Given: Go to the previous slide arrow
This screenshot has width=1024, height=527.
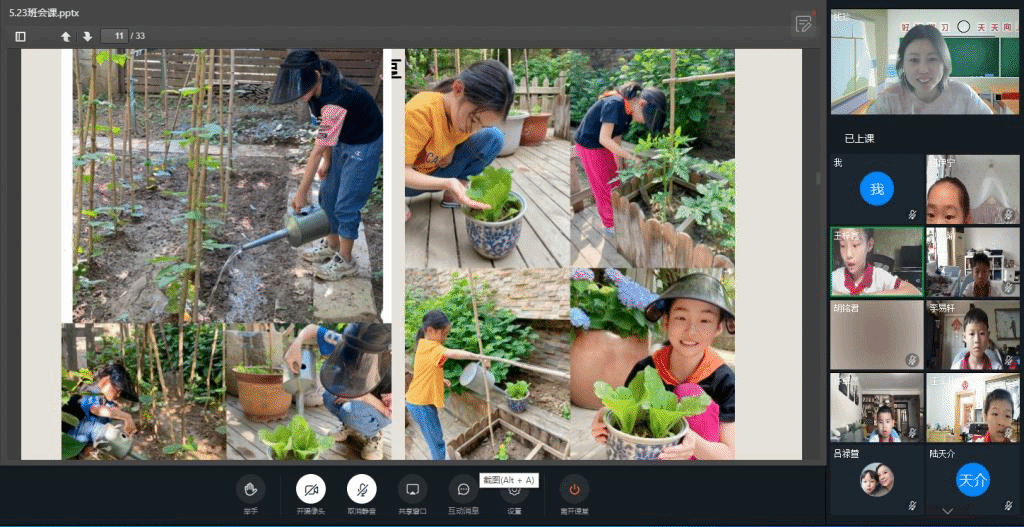Looking at the screenshot, I should (66, 37).
